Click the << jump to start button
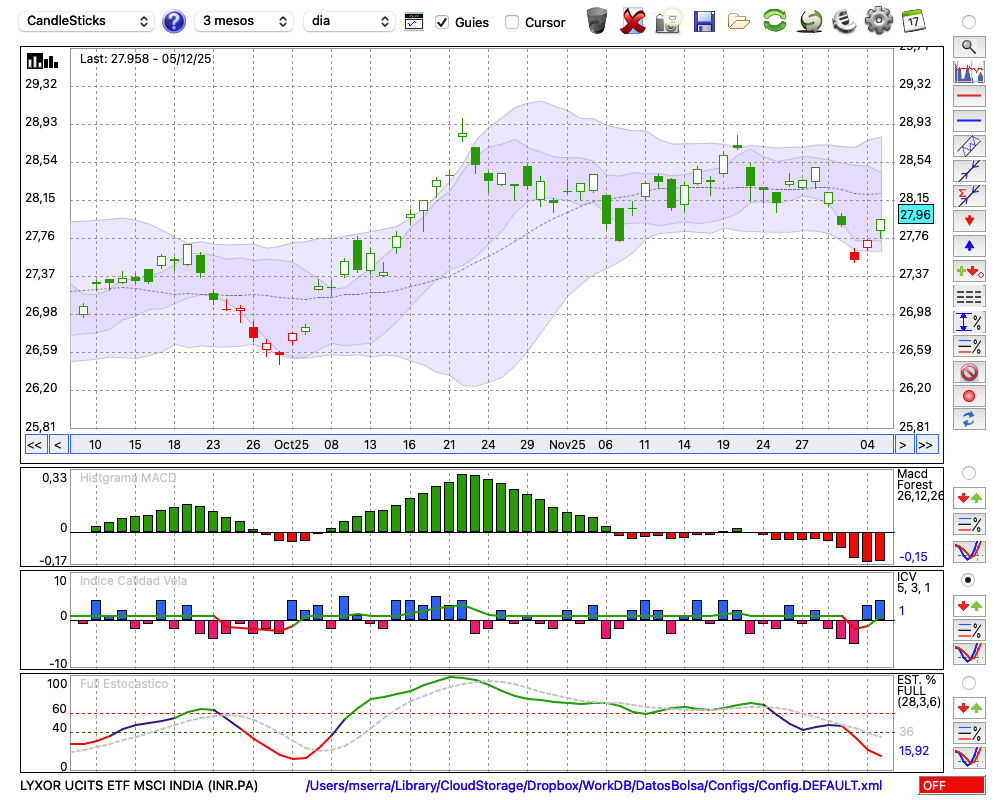The image size is (1000, 800). click(x=34, y=445)
